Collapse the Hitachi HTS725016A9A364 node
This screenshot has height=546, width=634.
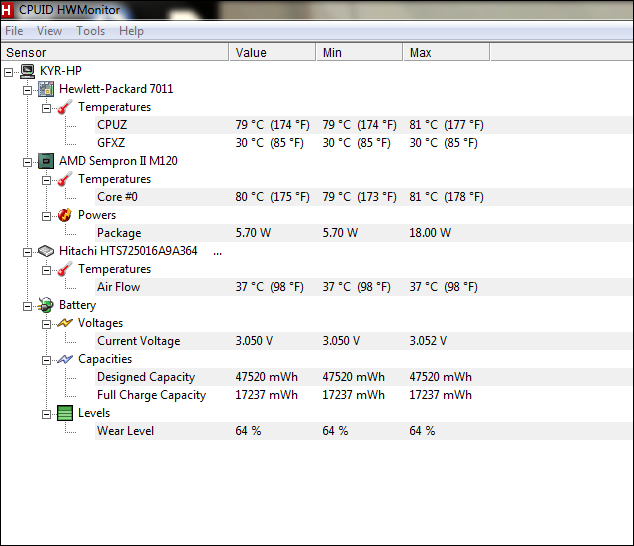[27, 252]
